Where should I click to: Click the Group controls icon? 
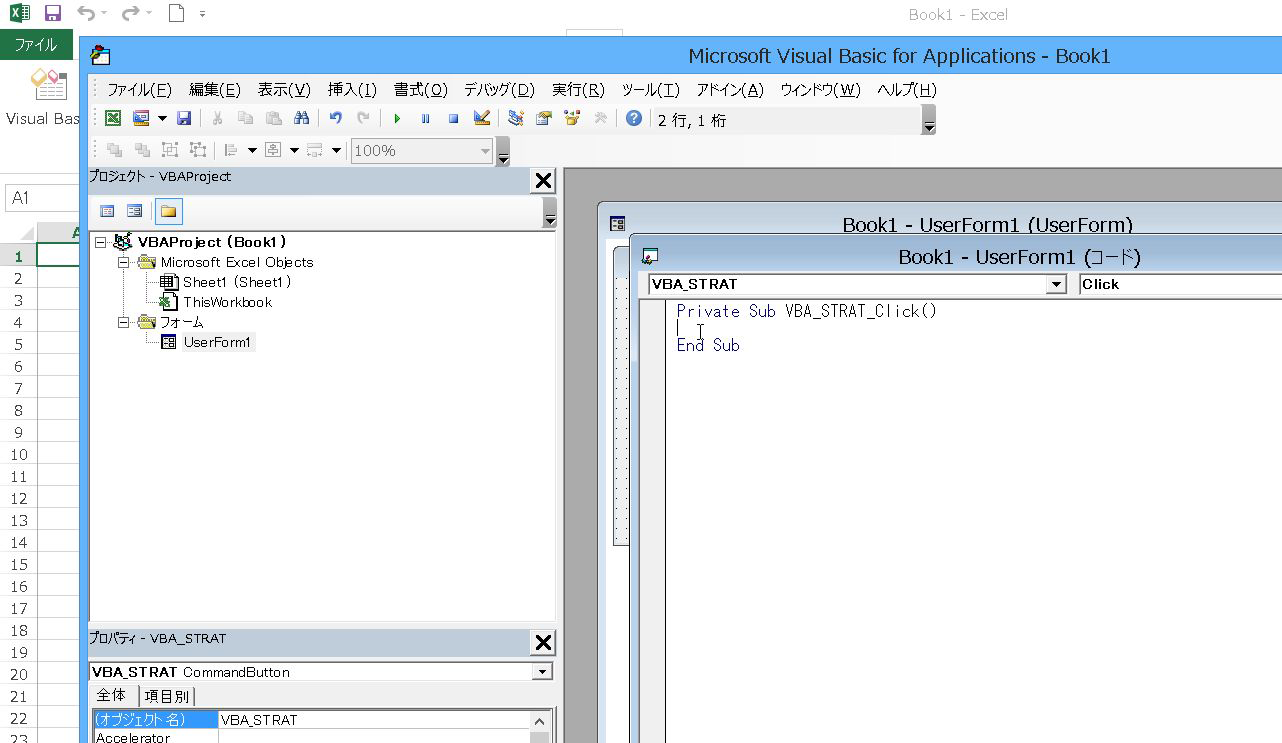point(170,151)
